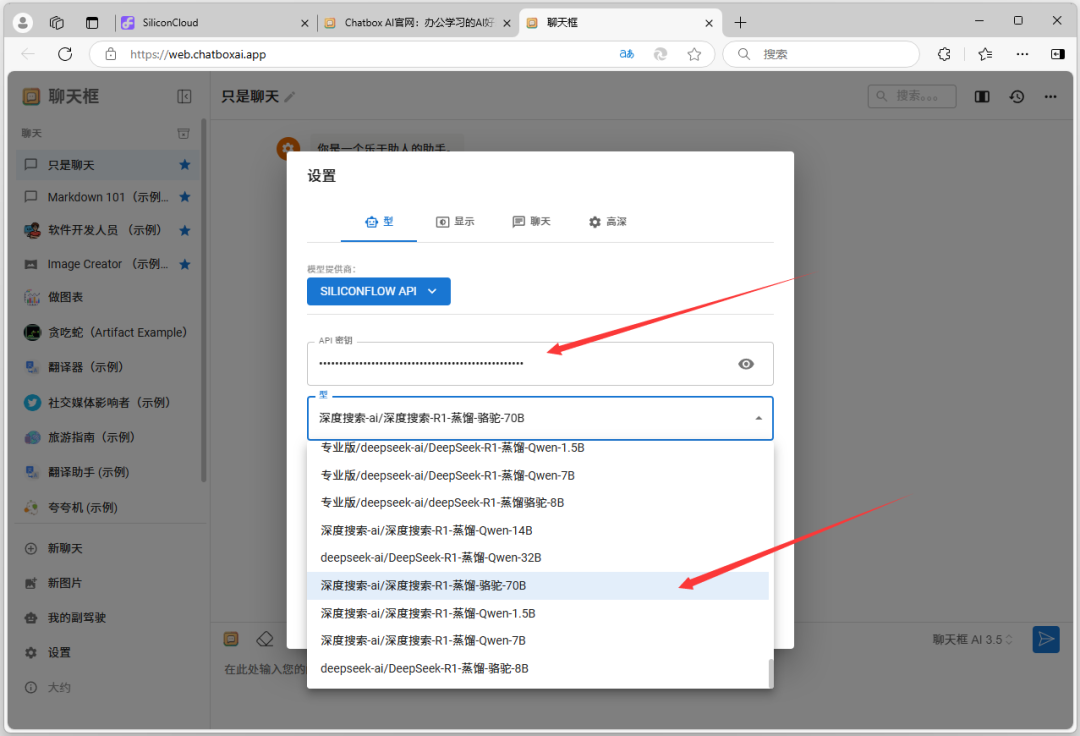The image size is (1080, 736).
Task: Choose deepseek-ai/DeepSeek-R1-蒸馏-骆驼-8B model
Action: tap(538, 669)
